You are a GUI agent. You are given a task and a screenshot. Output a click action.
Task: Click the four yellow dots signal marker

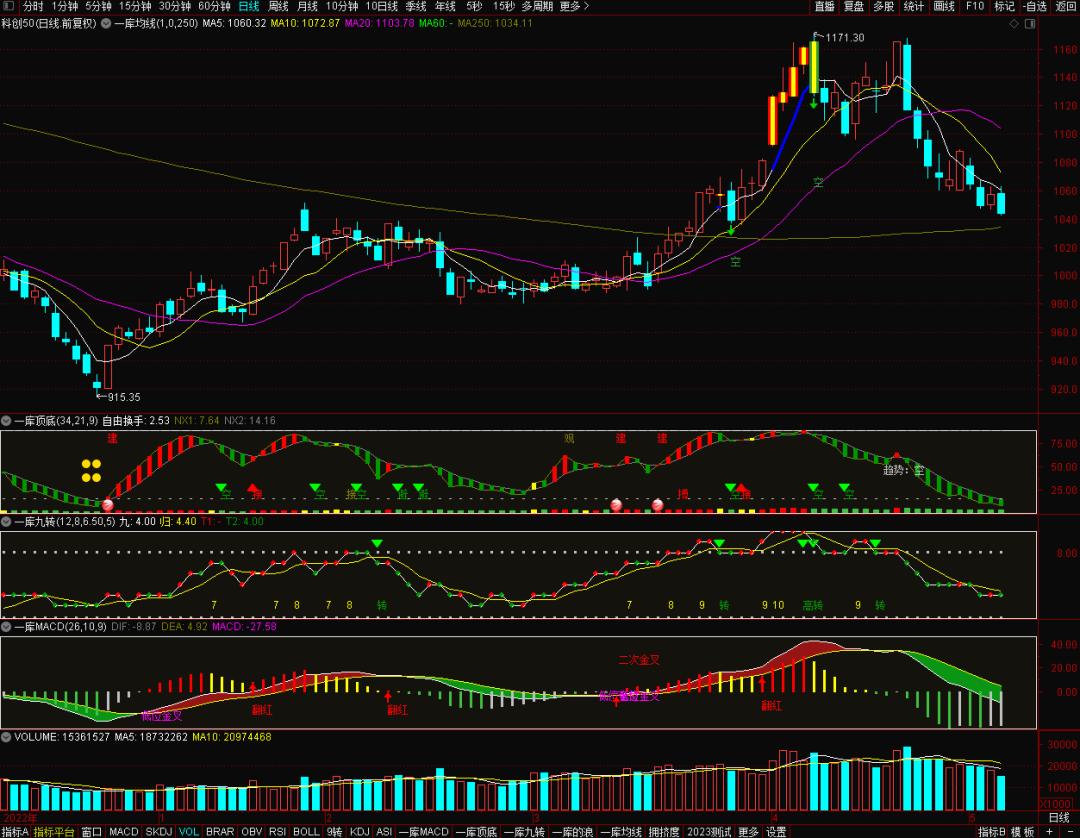click(91, 471)
